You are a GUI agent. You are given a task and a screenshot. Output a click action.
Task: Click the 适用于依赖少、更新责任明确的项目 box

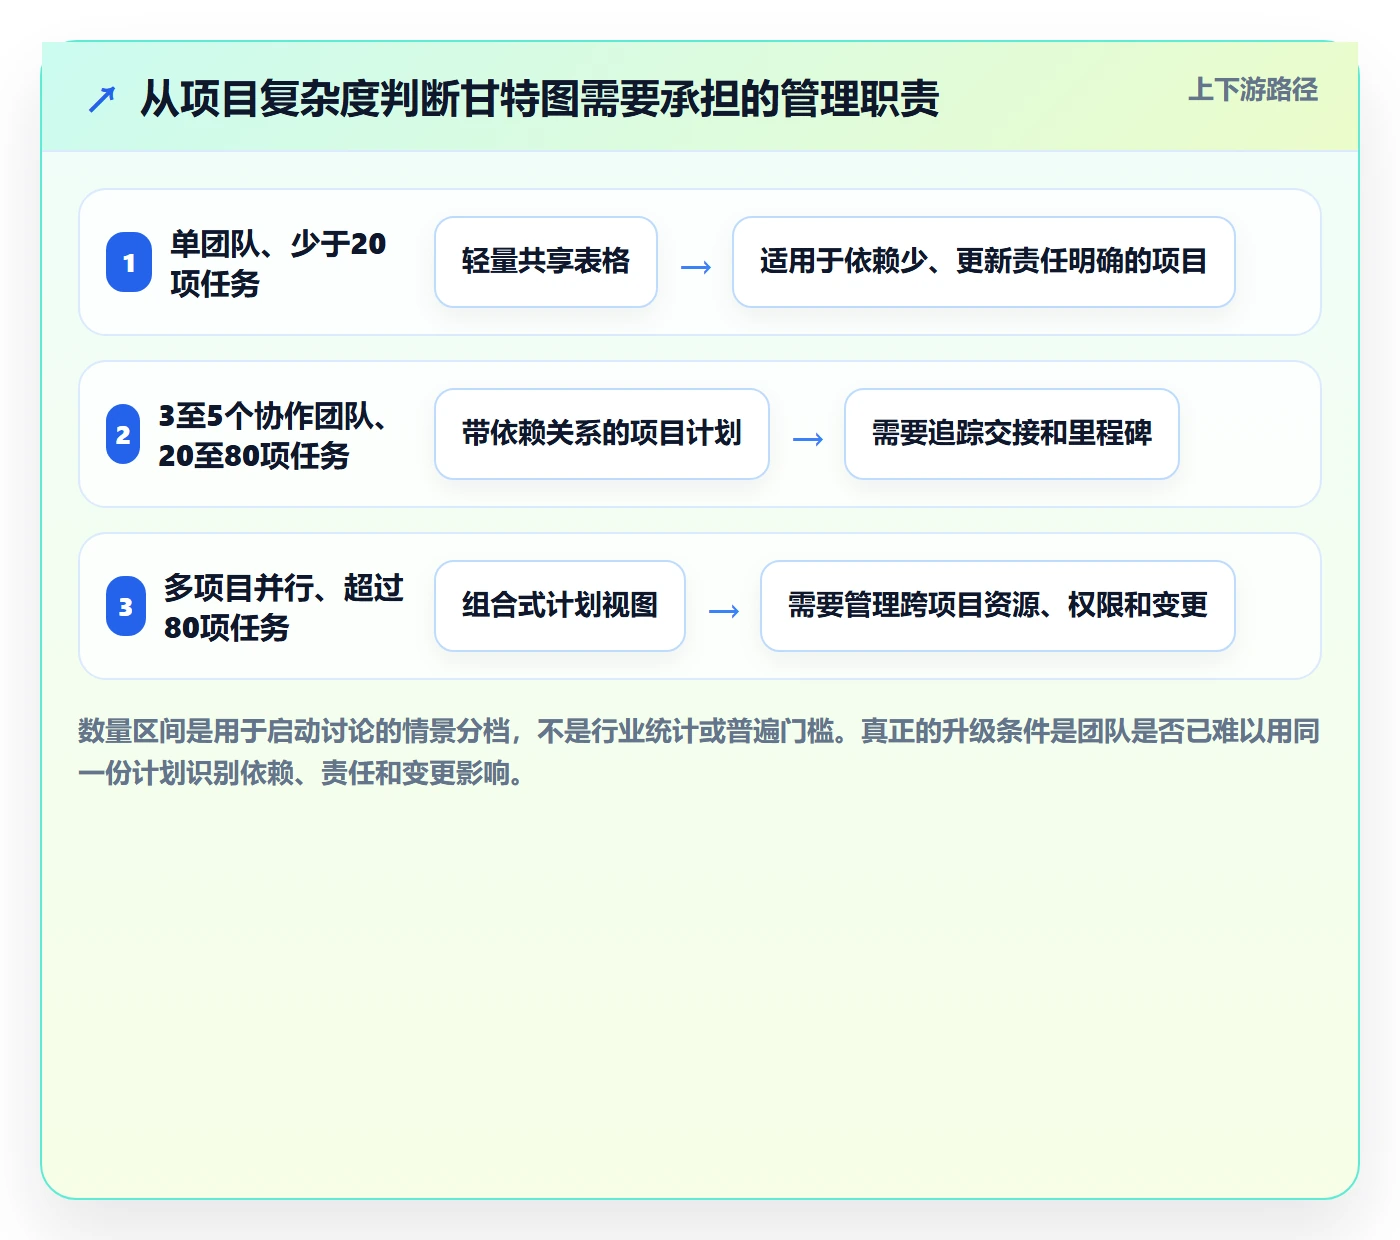point(984,262)
